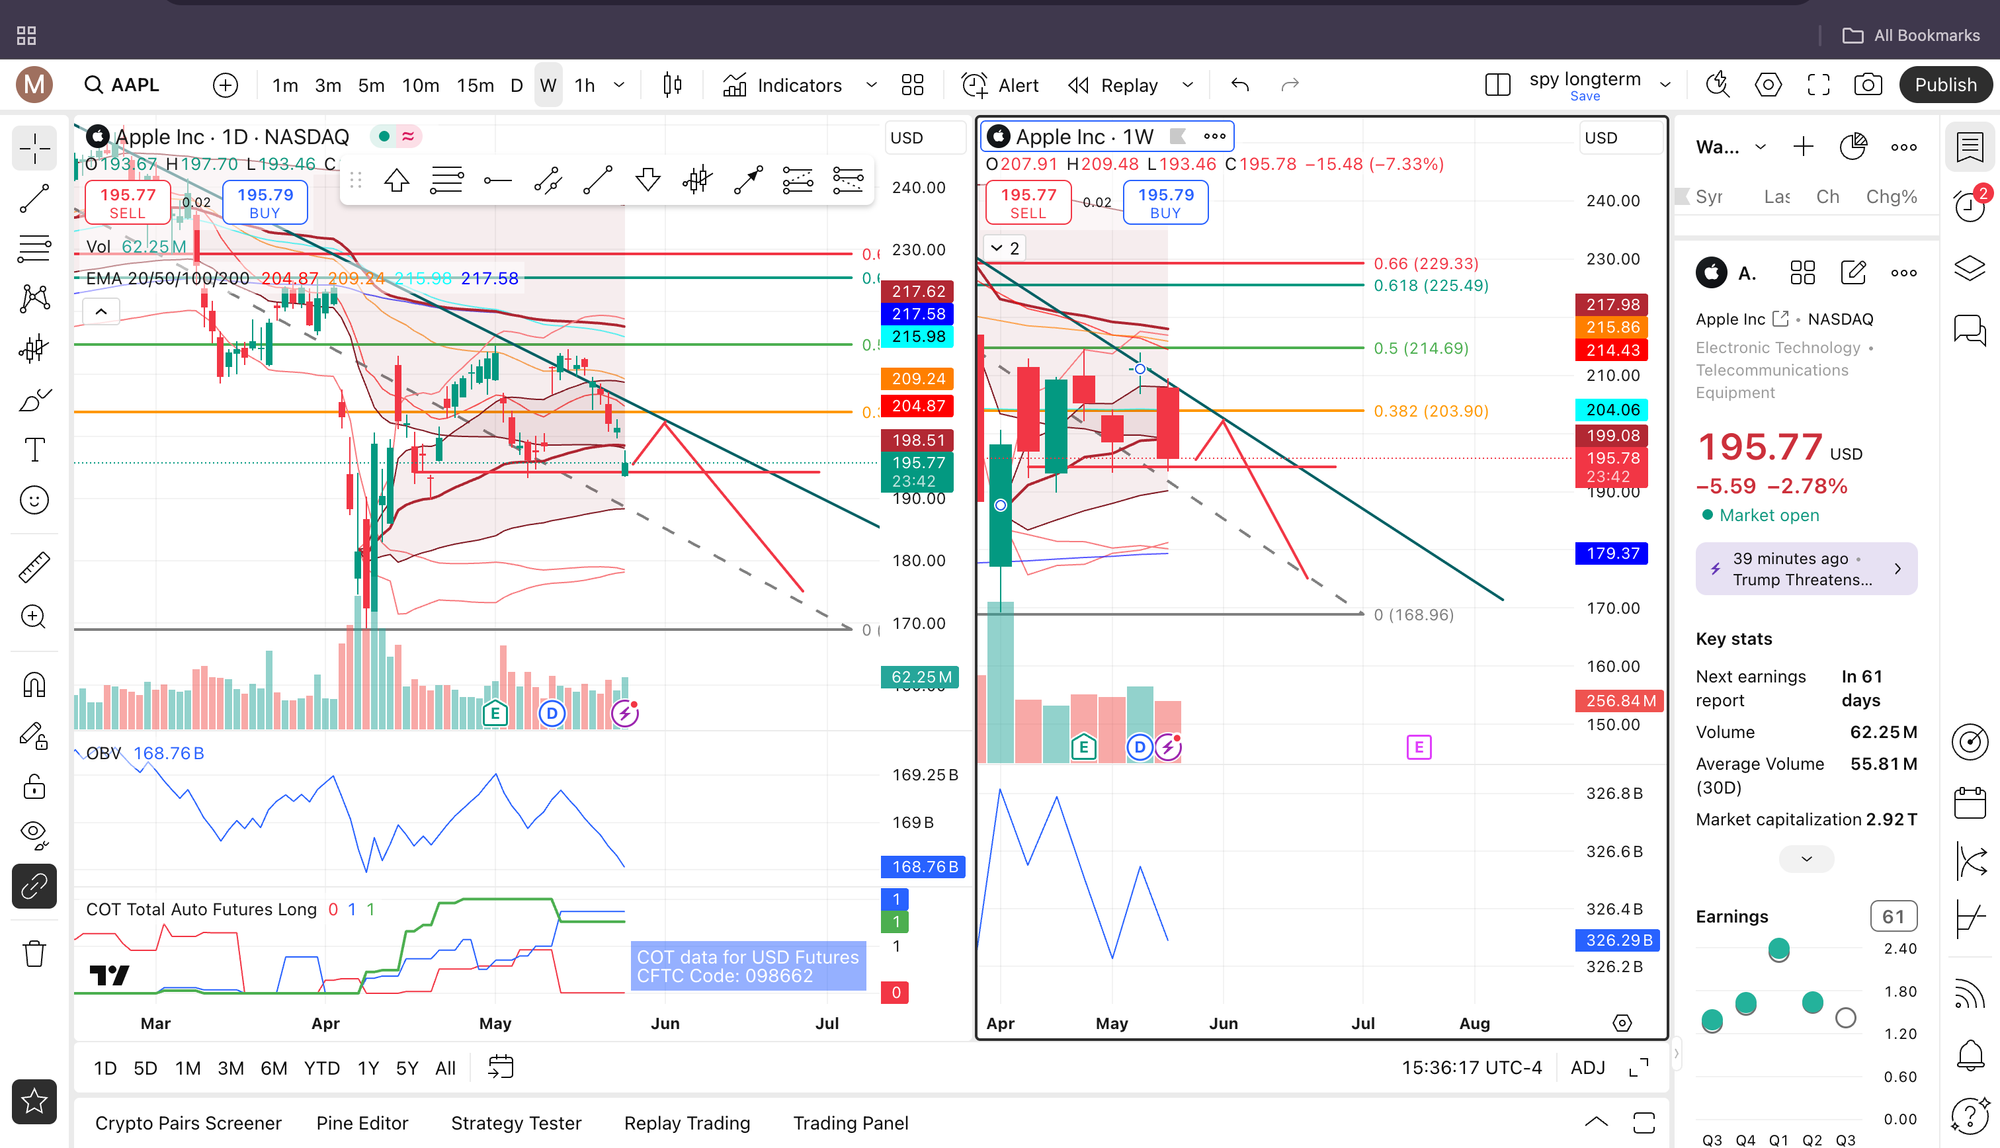The image size is (2000, 1148).
Task: Open the spy longterm layout dropdown
Action: point(1665,85)
